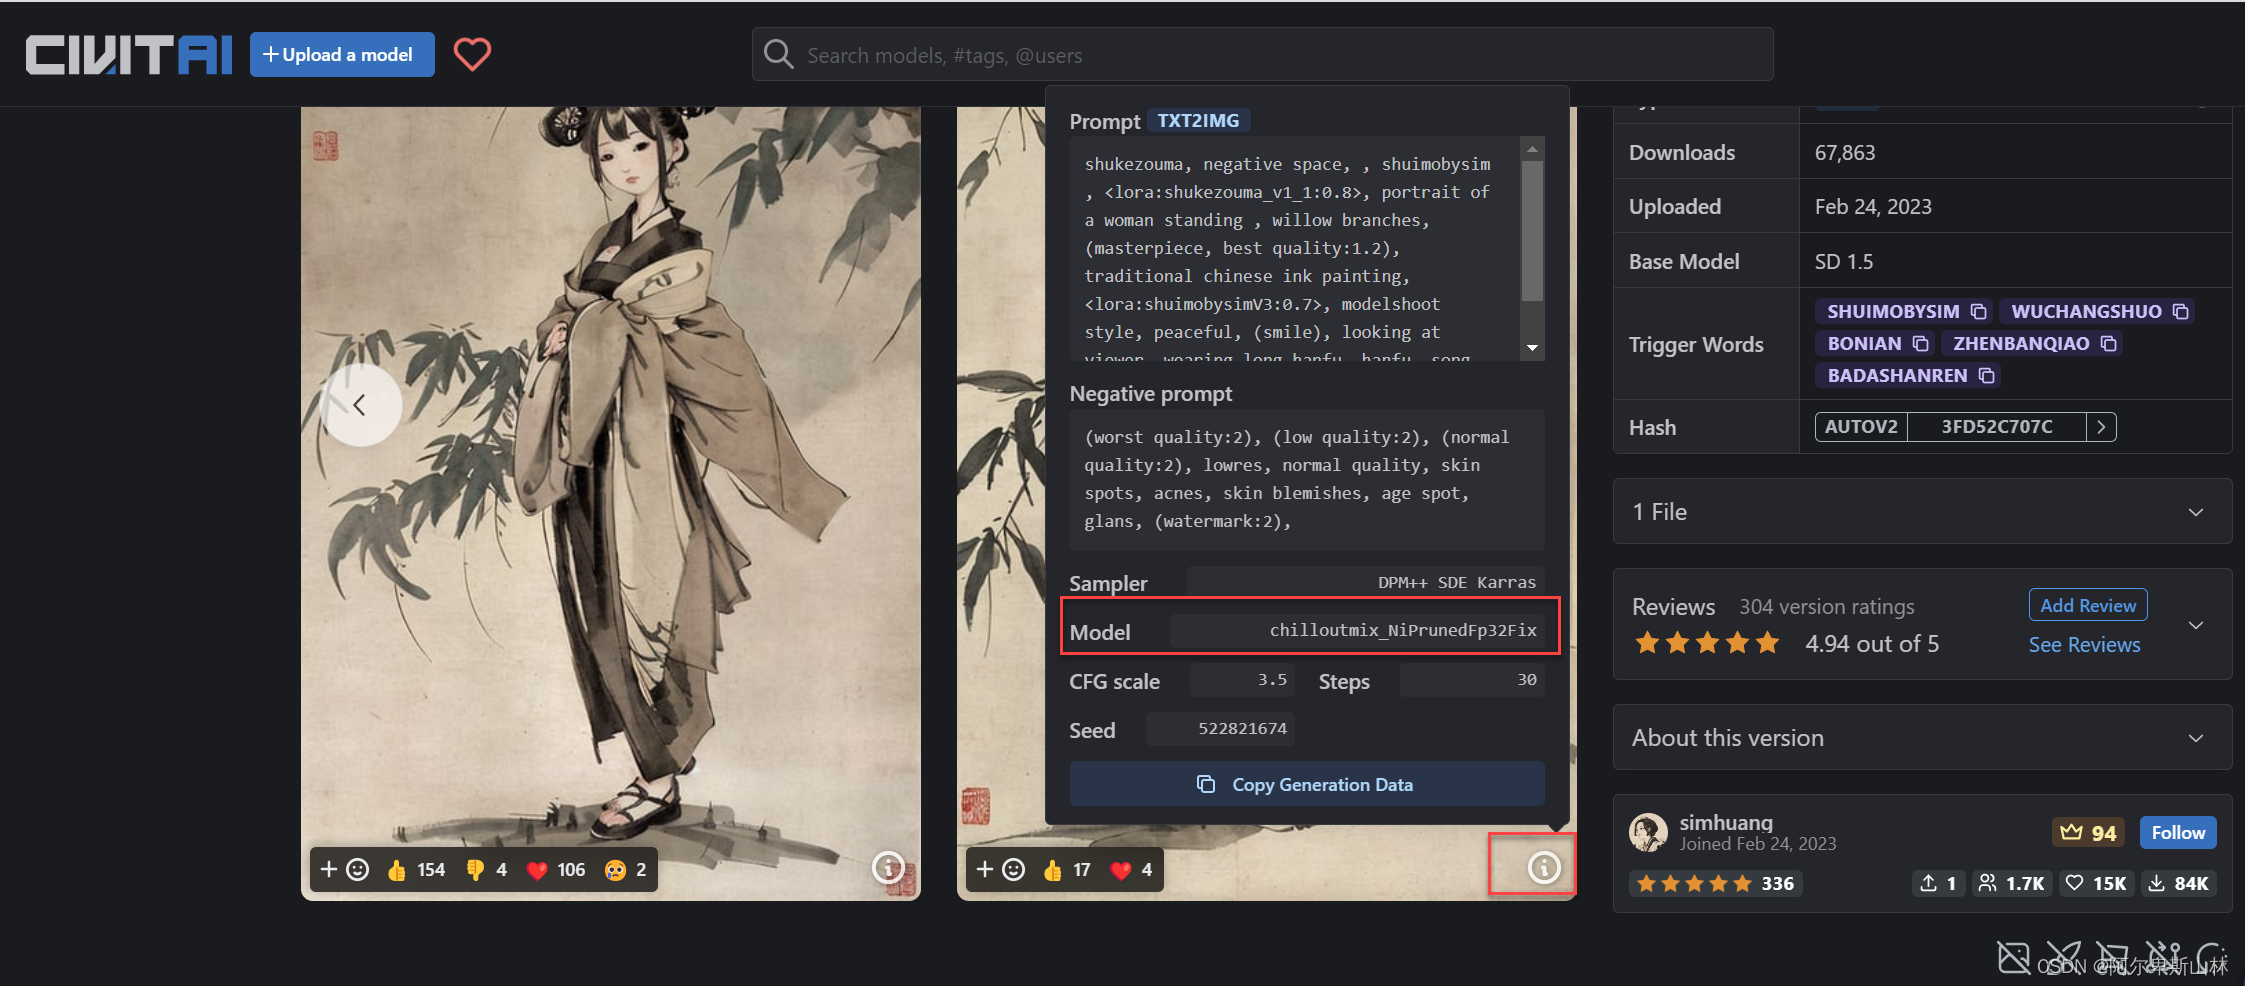Click next hash type arrow
Viewport: 2245px width, 986px height.
2101,427
